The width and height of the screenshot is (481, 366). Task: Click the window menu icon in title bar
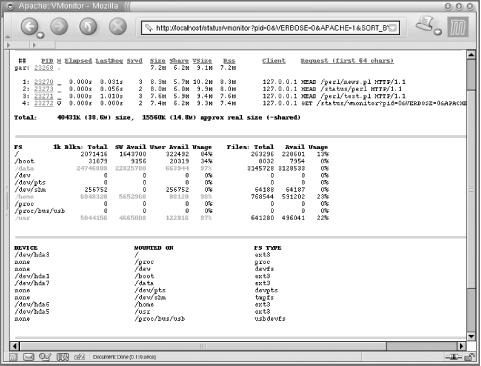10,6
